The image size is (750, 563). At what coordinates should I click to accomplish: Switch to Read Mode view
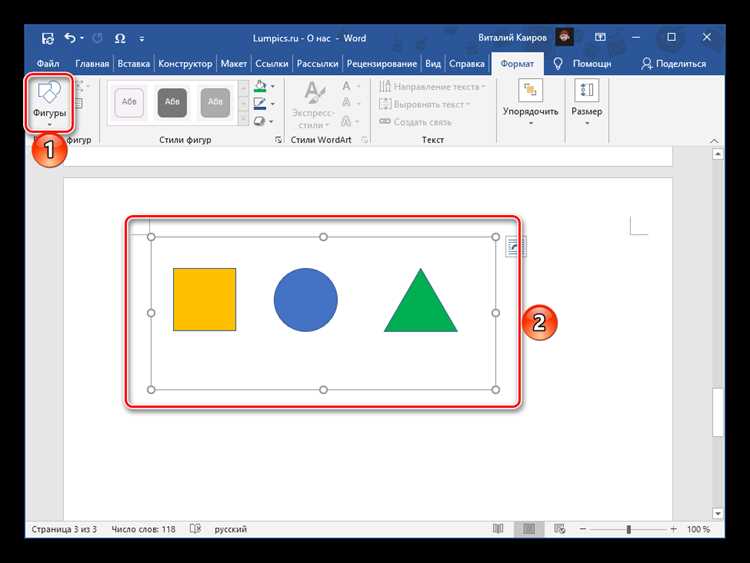tap(498, 529)
